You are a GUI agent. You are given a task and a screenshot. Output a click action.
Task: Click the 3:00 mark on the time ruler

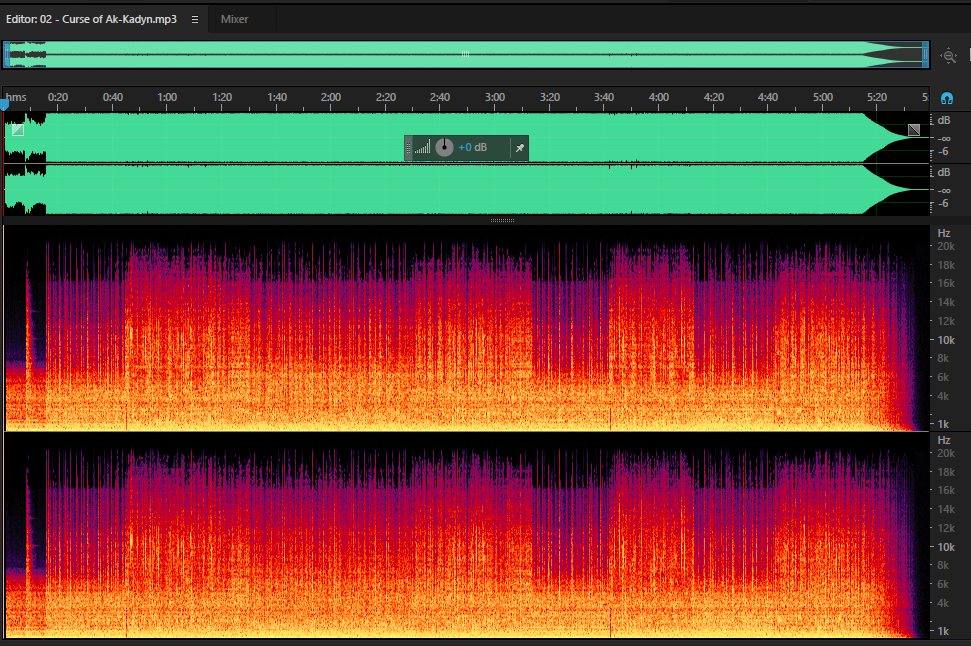(x=495, y=97)
